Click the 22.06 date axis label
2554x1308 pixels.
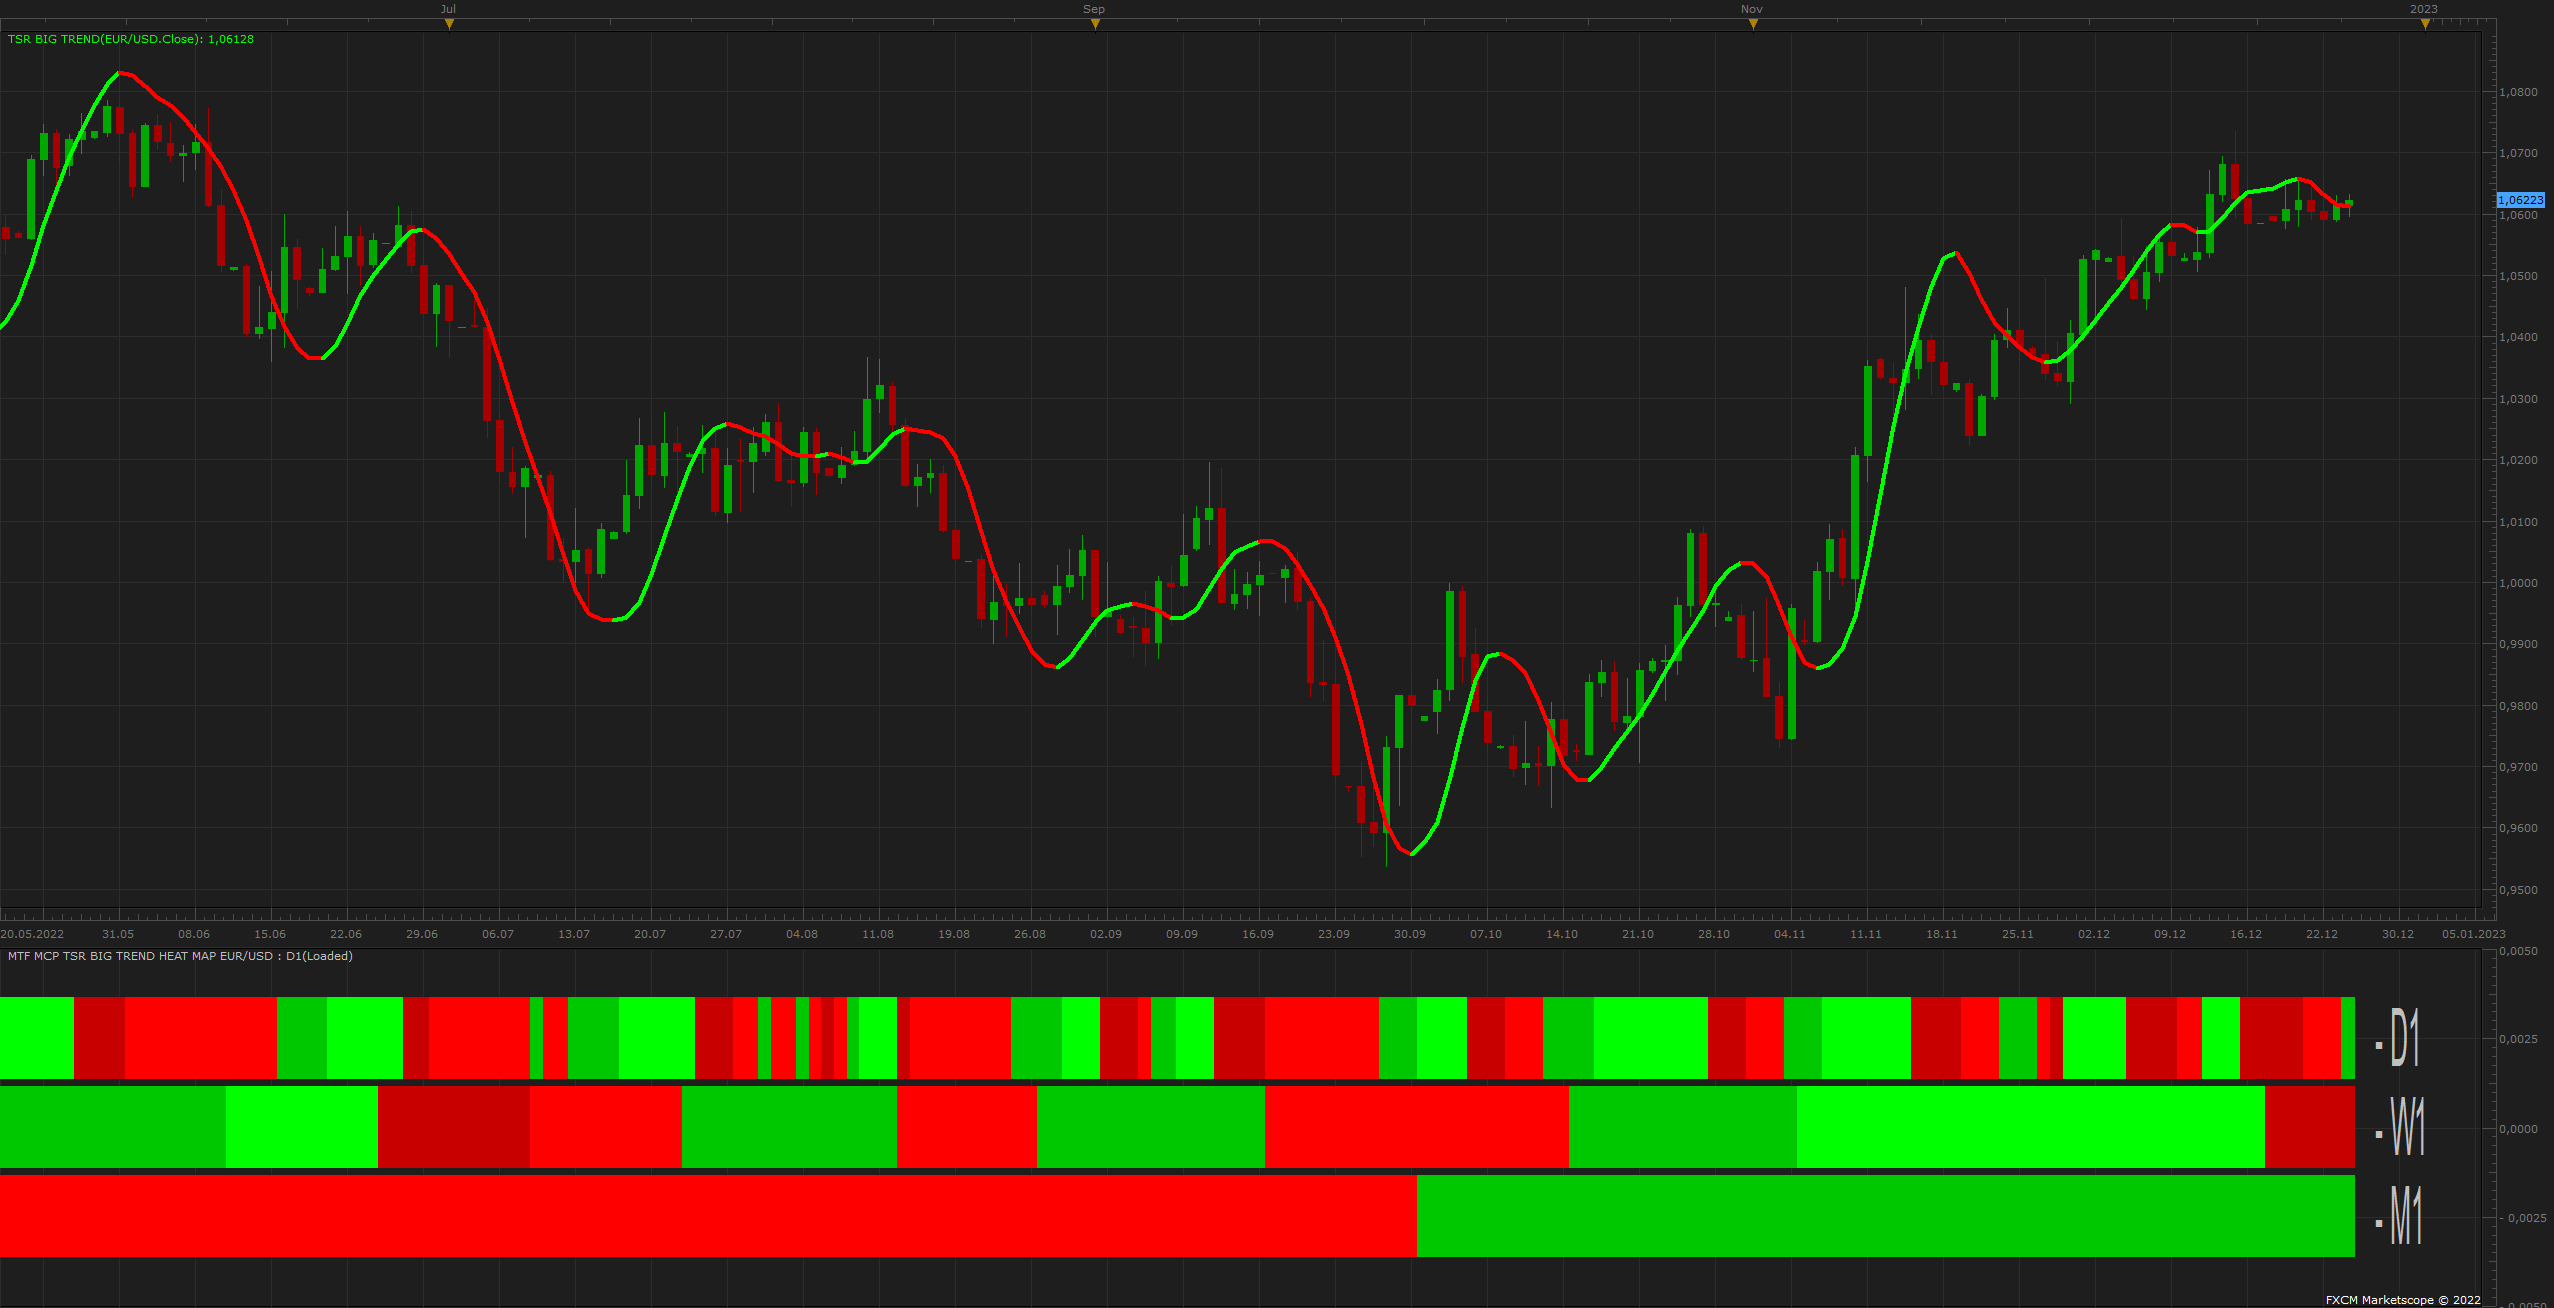[346, 934]
